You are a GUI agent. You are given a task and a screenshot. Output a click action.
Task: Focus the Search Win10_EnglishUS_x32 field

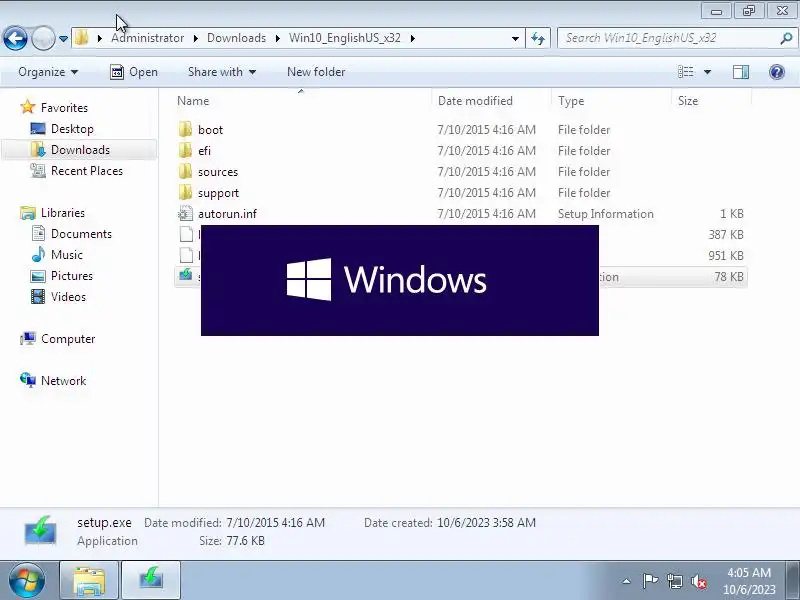[666, 38]
